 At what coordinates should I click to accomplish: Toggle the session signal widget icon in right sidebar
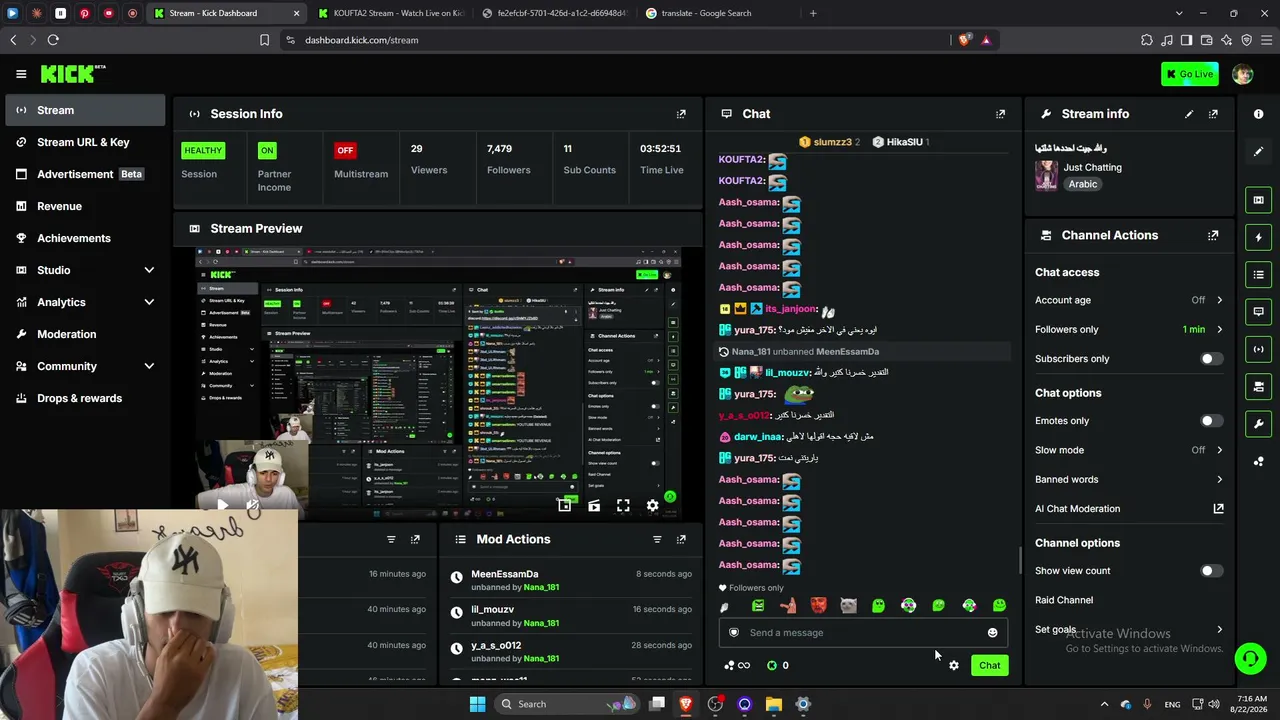pyautogui.click(x=1259, y=349)
